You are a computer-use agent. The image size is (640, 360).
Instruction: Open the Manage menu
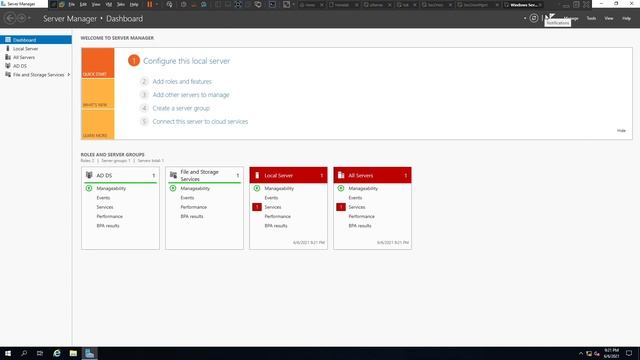pyautogui.click(x=571, y=18)
